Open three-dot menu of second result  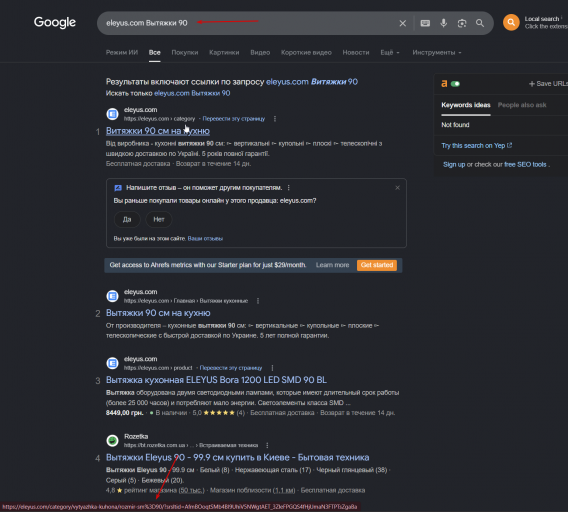(x=258, y=301)
